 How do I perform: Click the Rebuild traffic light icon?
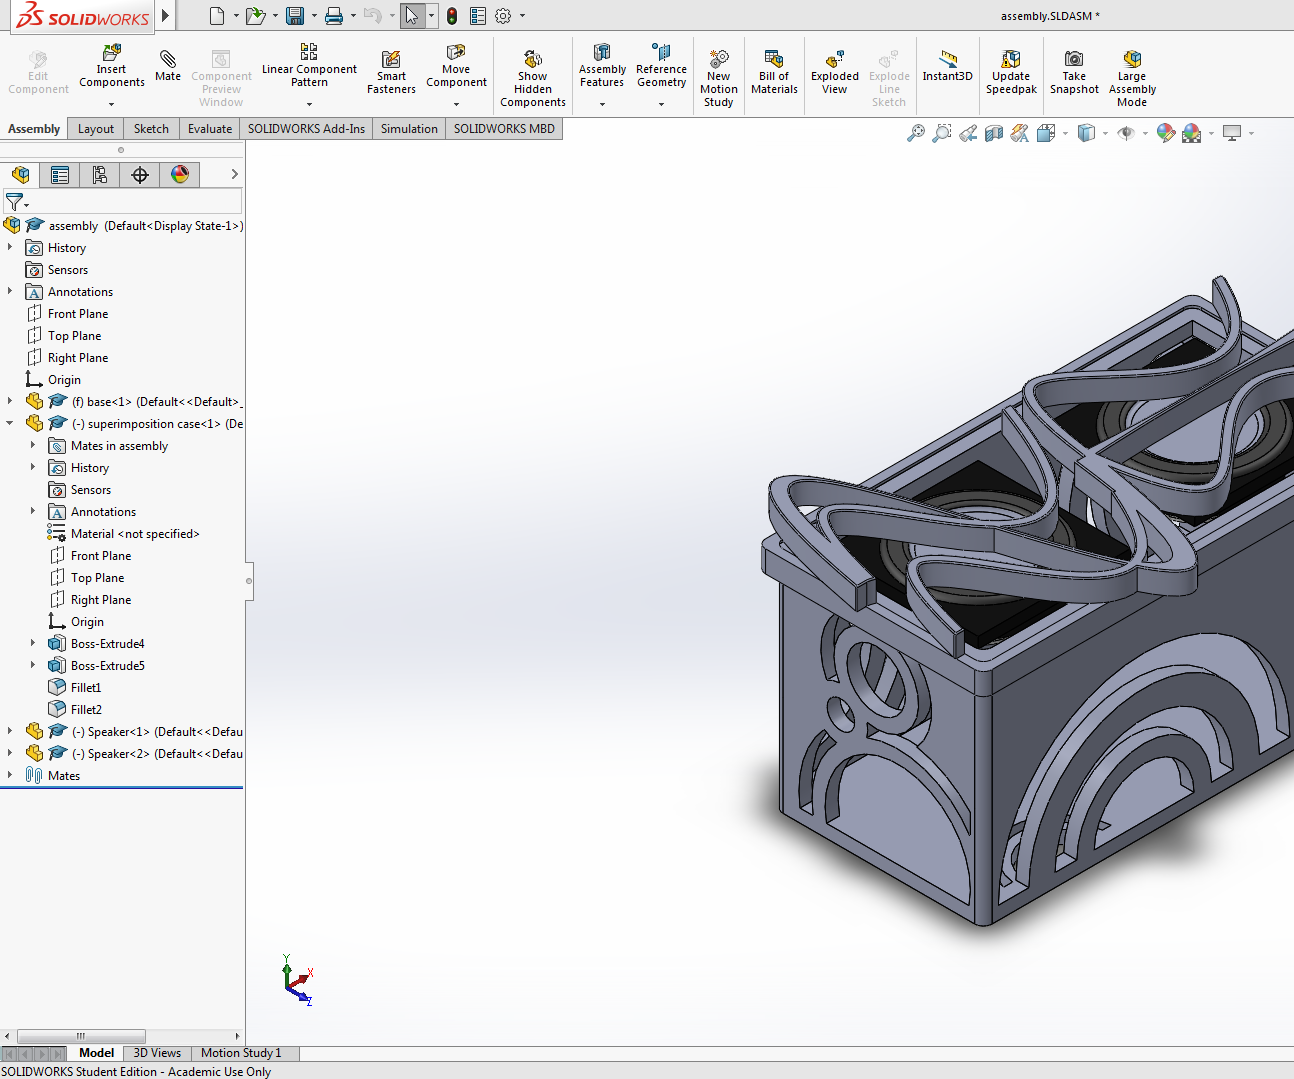(452, 15)
